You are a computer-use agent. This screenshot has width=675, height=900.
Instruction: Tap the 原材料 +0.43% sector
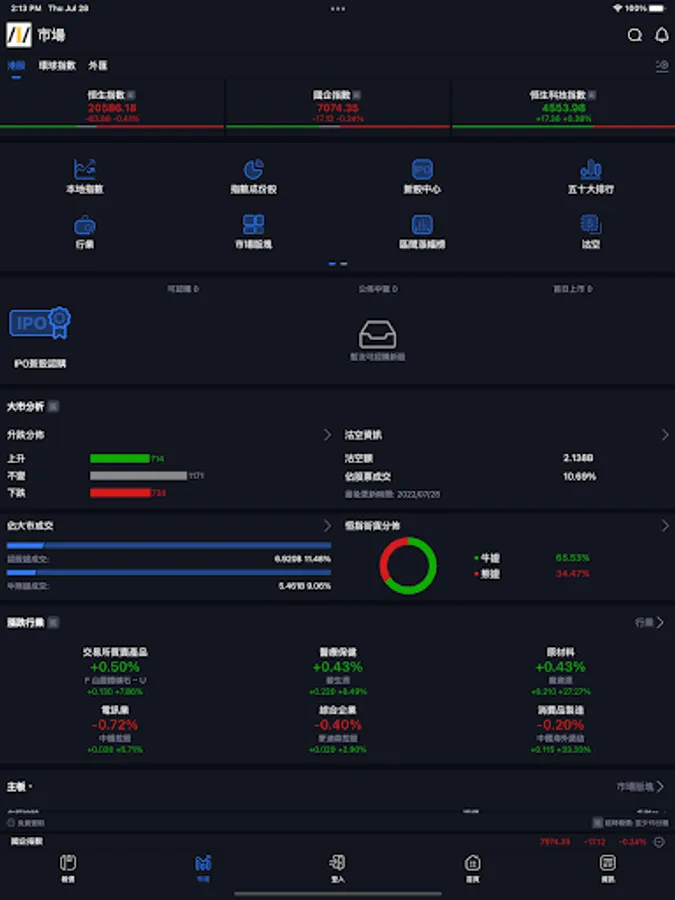click(560, 672)
